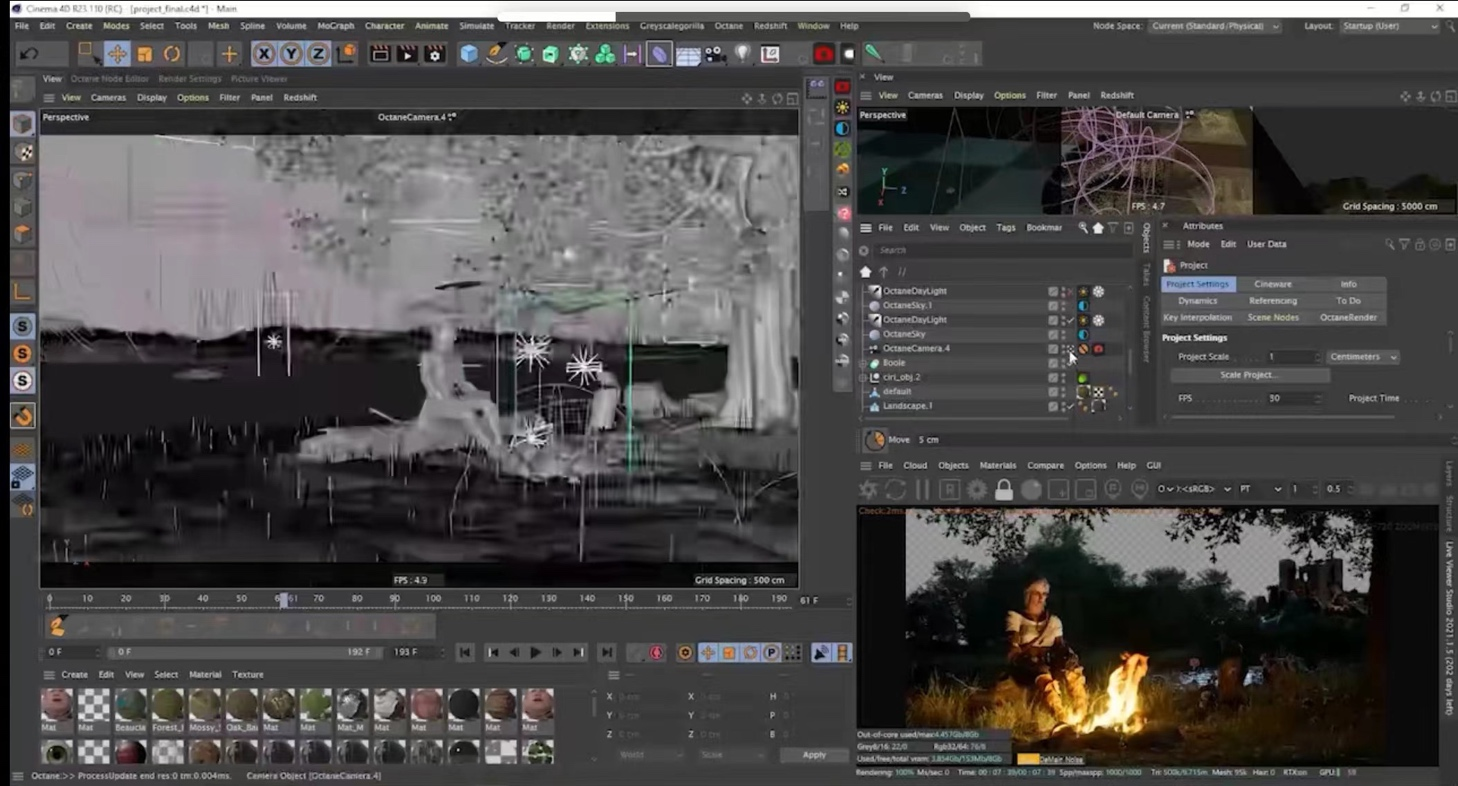This screenshot has height=786, width=1458.
Task: Pause the Live Viewer render
Action: pyautogui.click(x=922, y=489)
